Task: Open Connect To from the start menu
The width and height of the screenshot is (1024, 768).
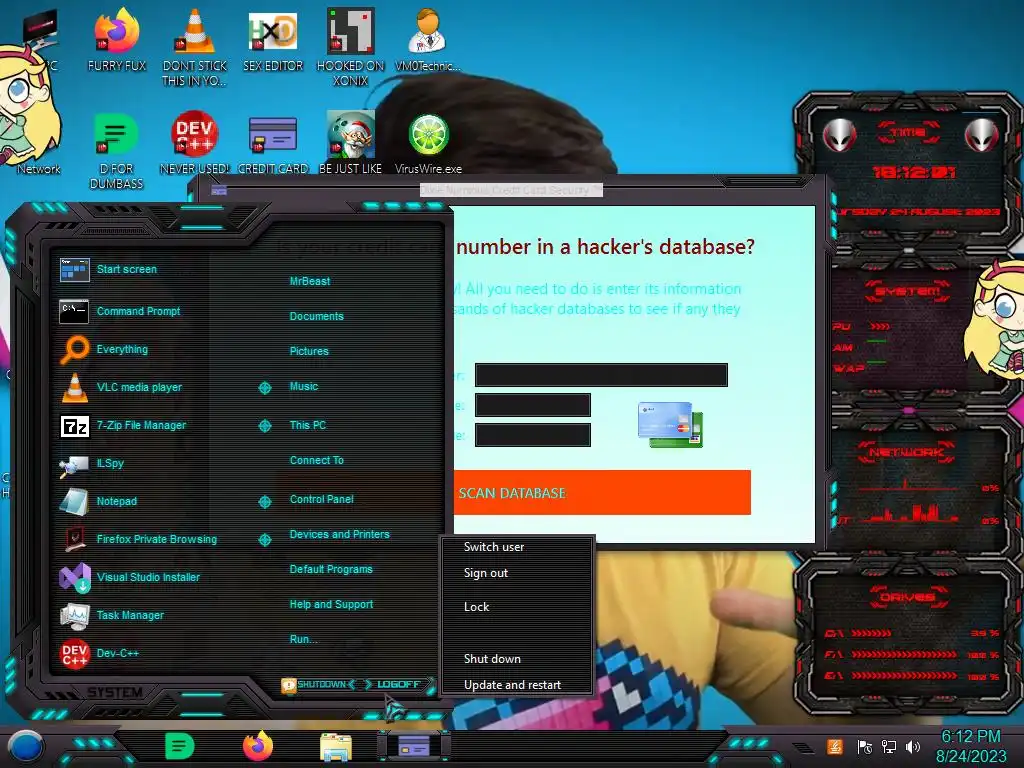Action: tap(316, 460)
